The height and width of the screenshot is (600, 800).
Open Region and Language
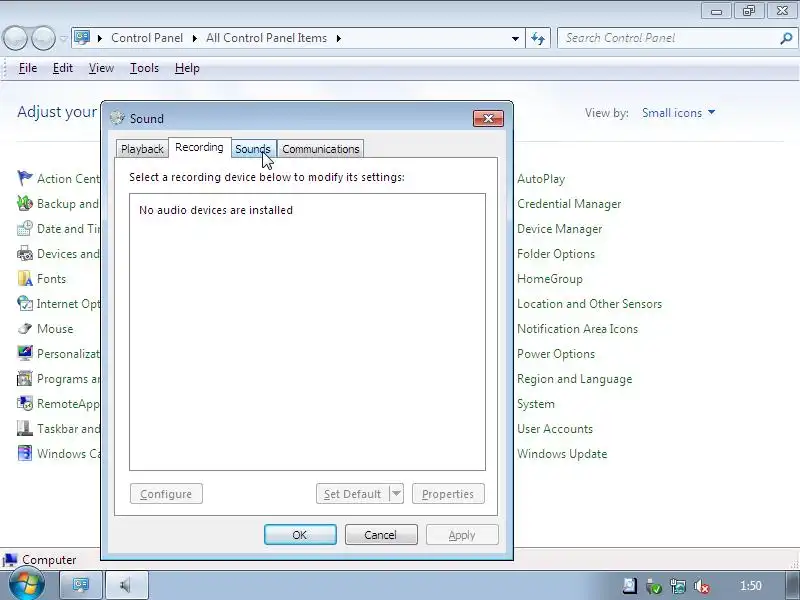click(574, 379)
